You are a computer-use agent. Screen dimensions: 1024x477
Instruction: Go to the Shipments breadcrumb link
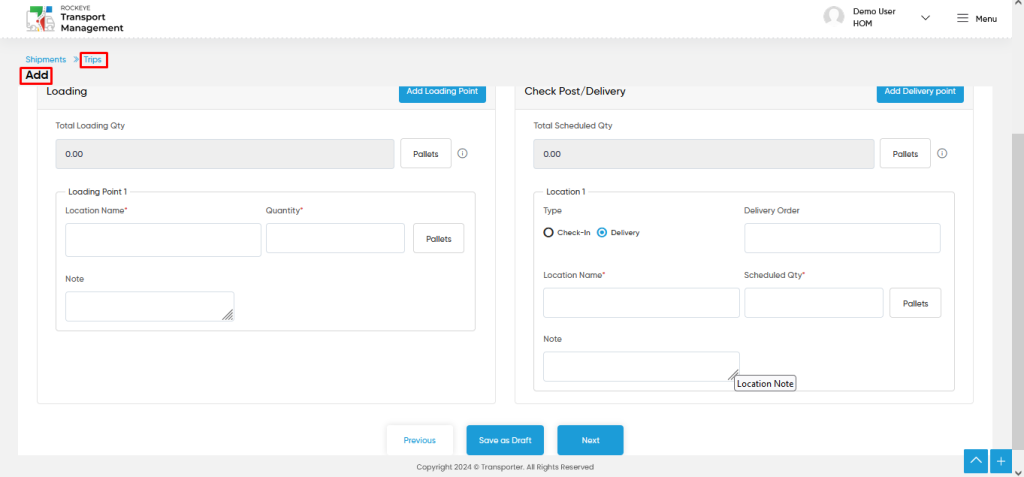(46, 59)
